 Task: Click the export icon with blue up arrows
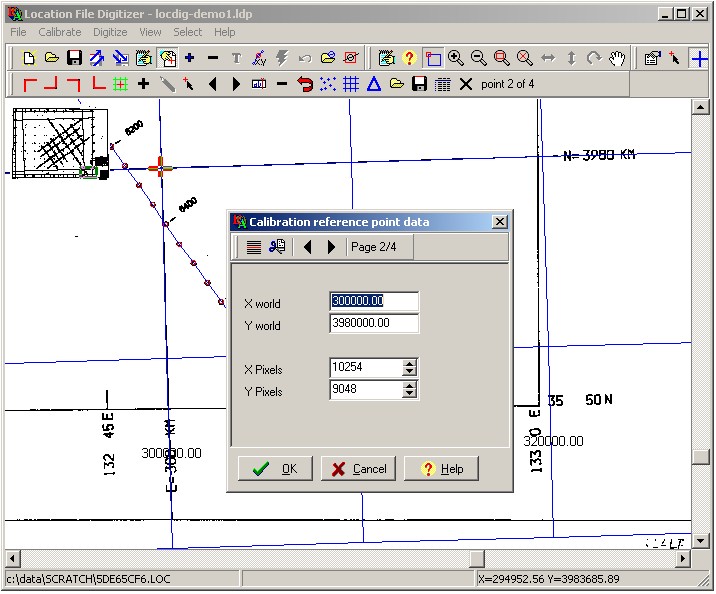click(97, 58)
